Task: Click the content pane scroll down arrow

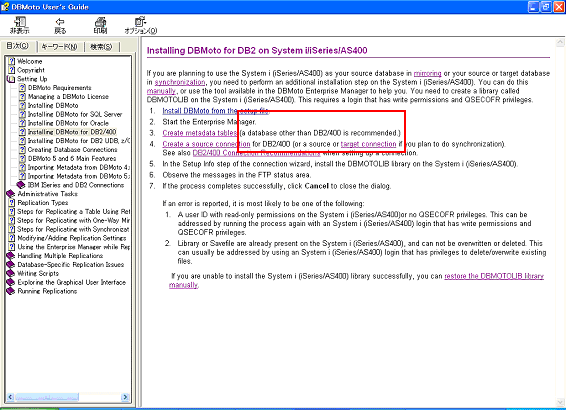Action: pyautogui.click(x=560, y=402)
